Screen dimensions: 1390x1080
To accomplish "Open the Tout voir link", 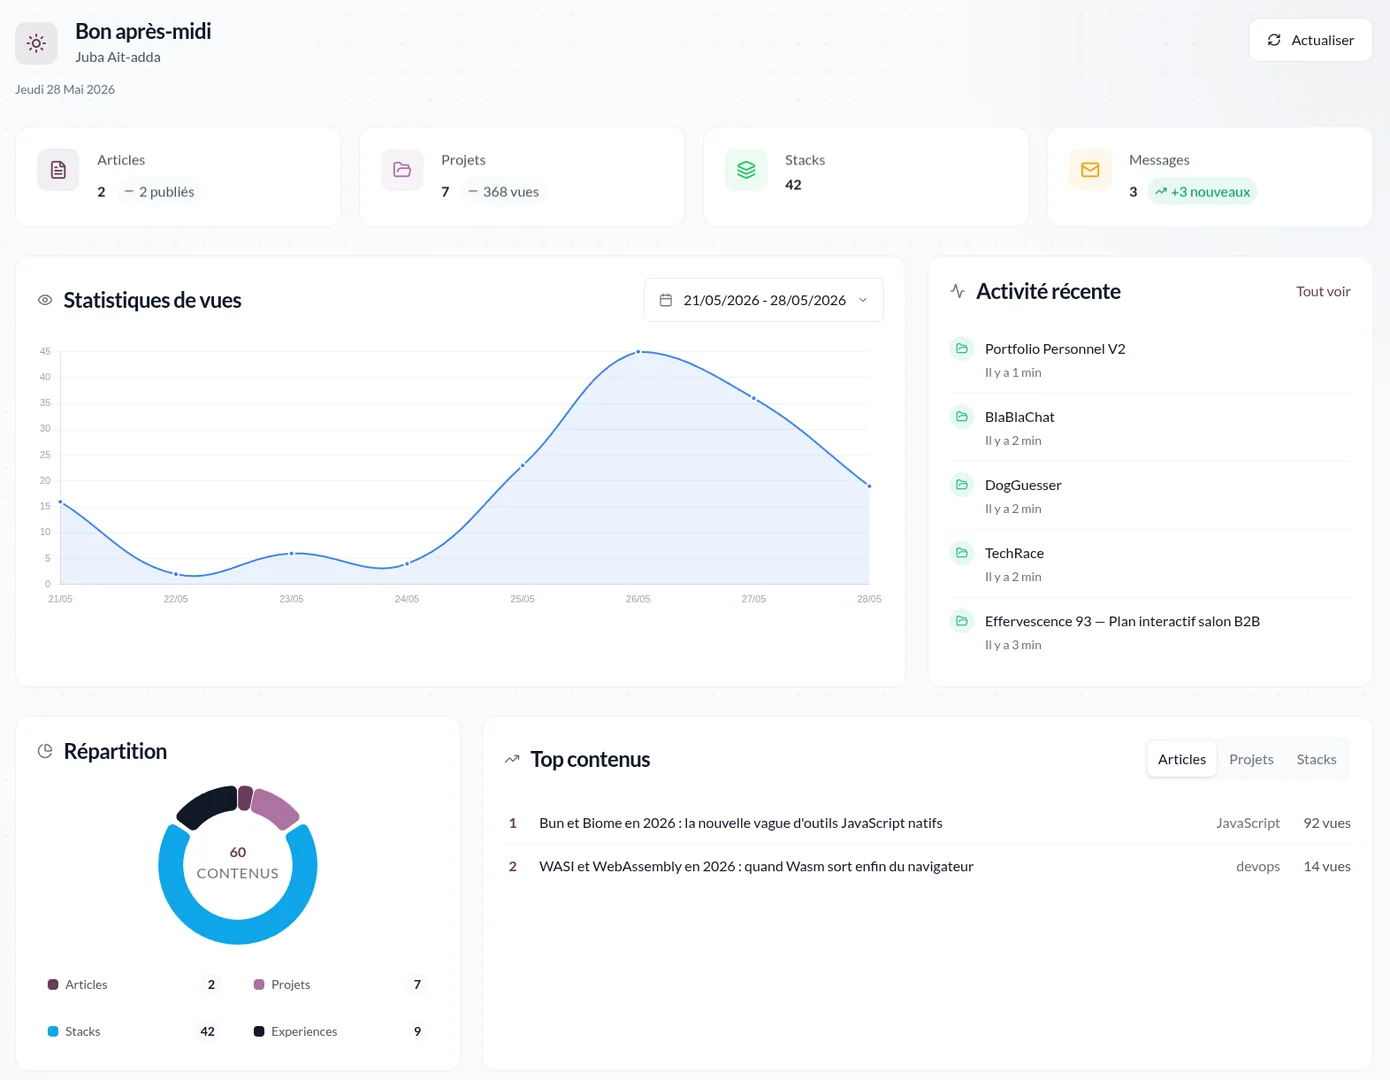I will pyautogui.click(x=1323, y=291).
